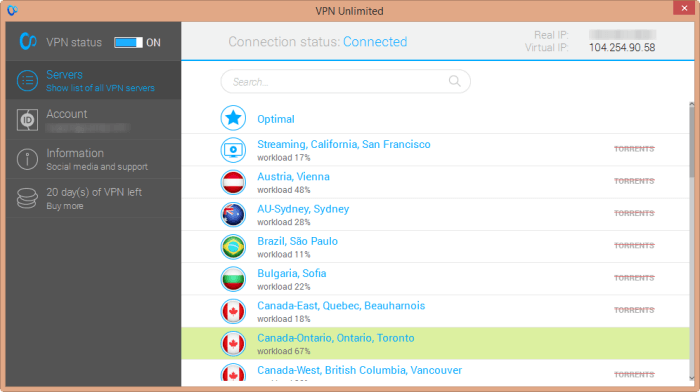Click crossed-out TORRENTS label for AU-Sydney
The width and height of the screenshot is (700, 392).
point(634,213)
